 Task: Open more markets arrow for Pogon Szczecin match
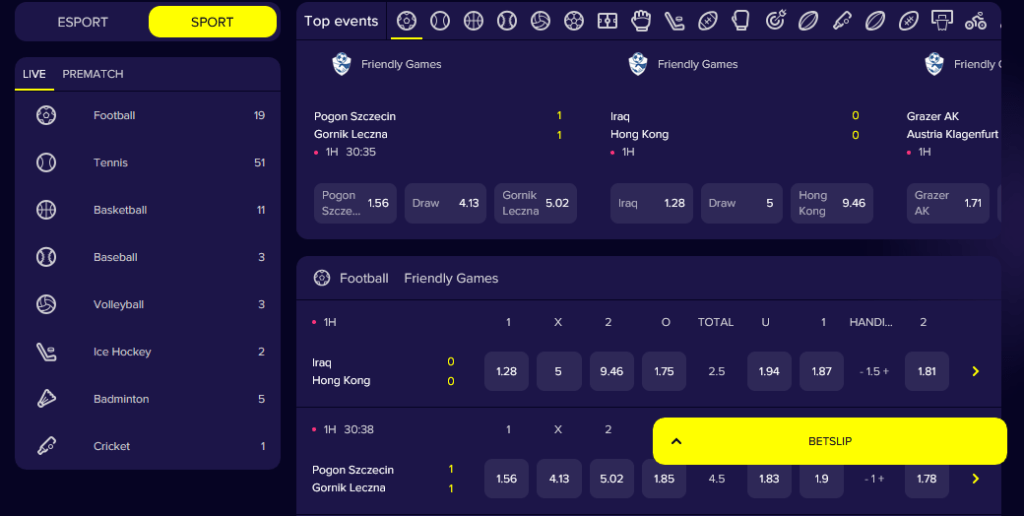(x=976, y=479)
